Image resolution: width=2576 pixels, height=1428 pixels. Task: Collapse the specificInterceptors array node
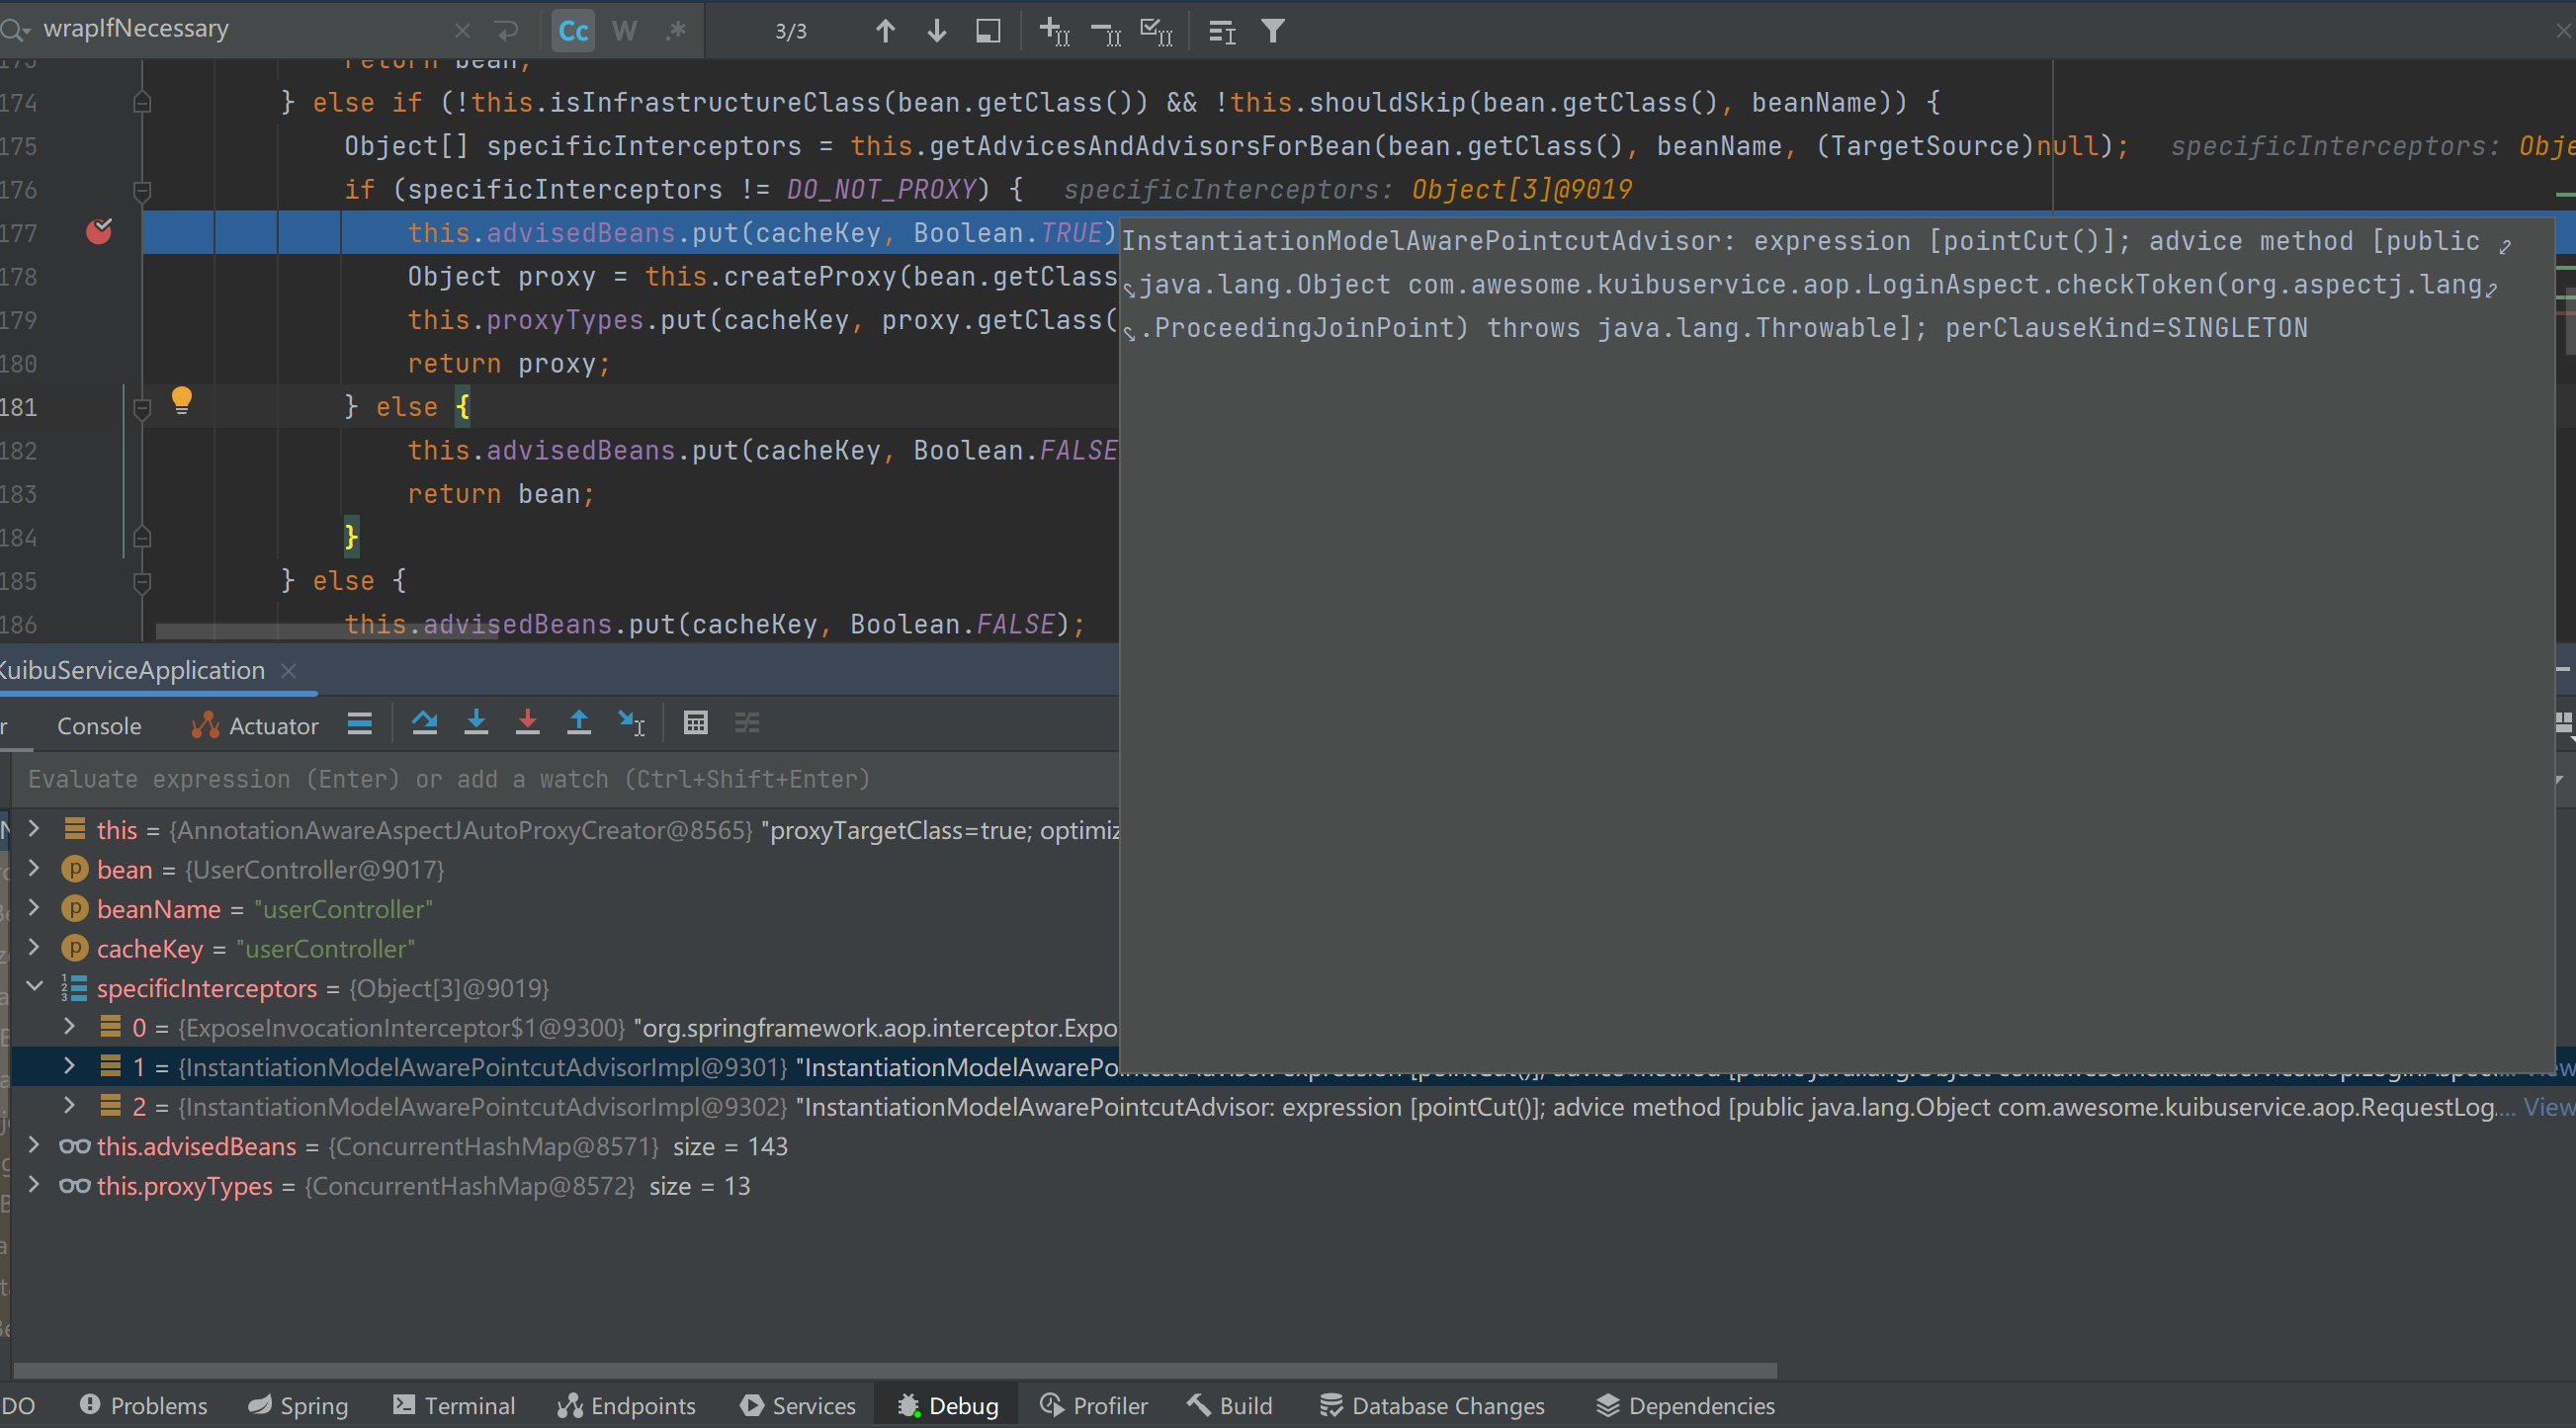[x=34, y=987]
